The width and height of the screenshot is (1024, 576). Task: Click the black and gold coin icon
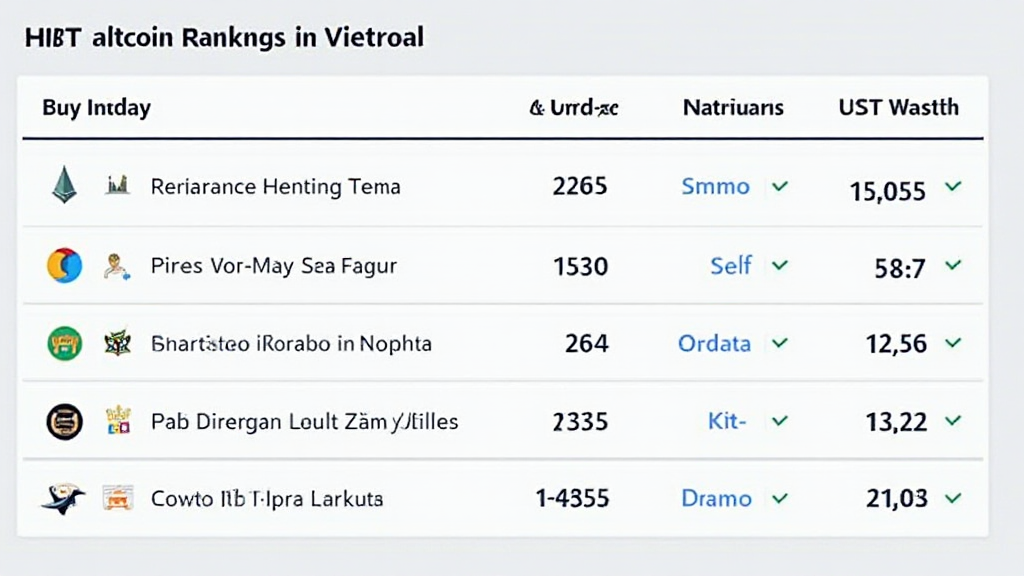click(x=64, y=421)
